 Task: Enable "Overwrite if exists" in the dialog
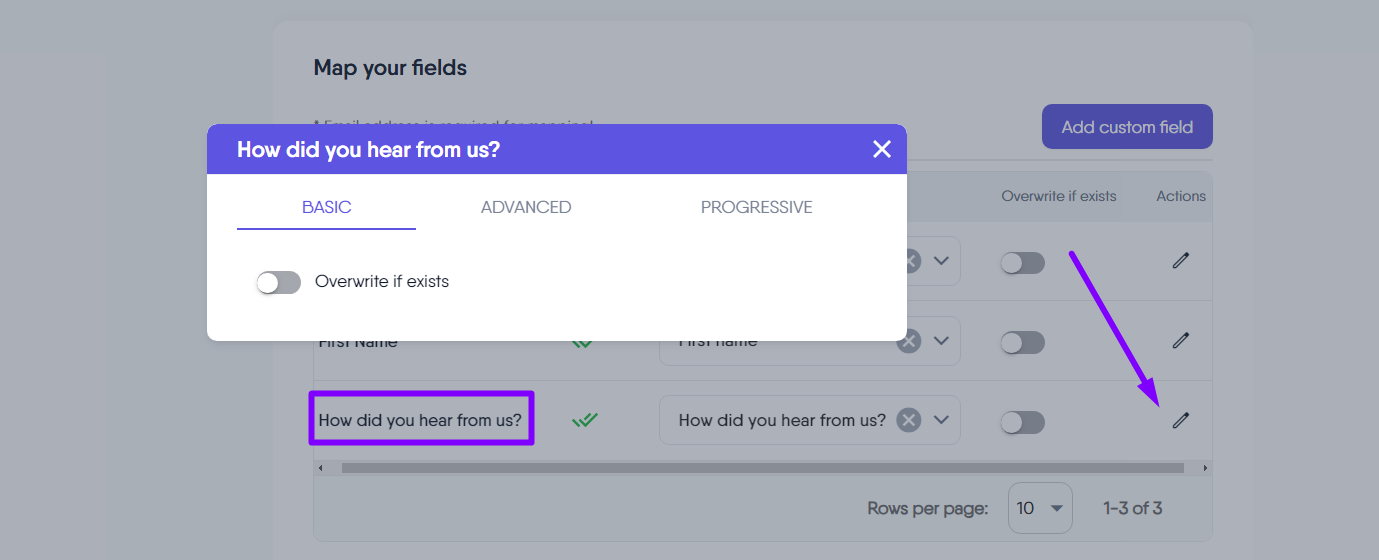click(279, 283)
